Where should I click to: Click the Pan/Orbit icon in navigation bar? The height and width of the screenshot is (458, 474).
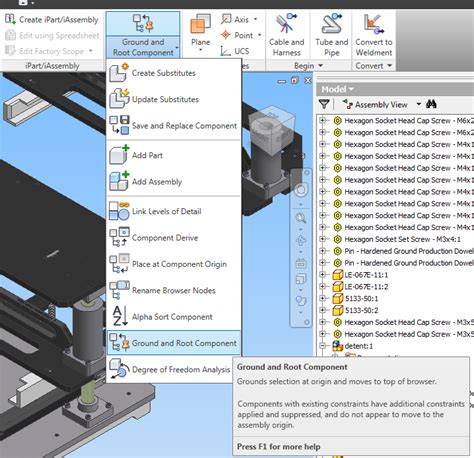[301, 240]
